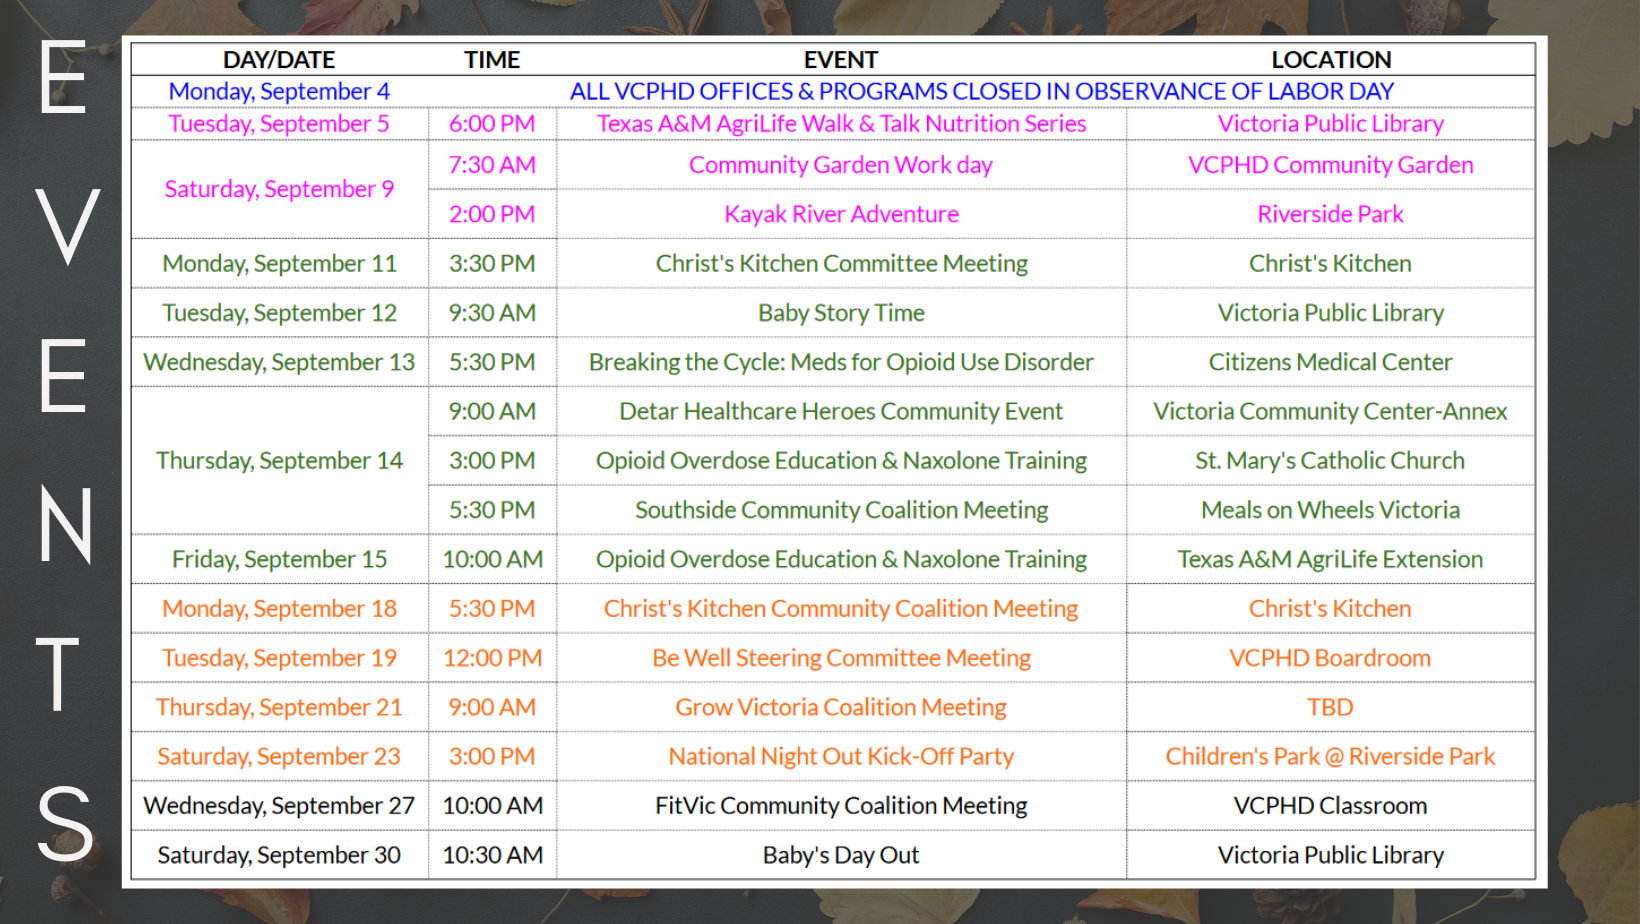Click the EVENT column header
Image resolution: width=1640 pixels, height=924 pixels.
(840, 60)
